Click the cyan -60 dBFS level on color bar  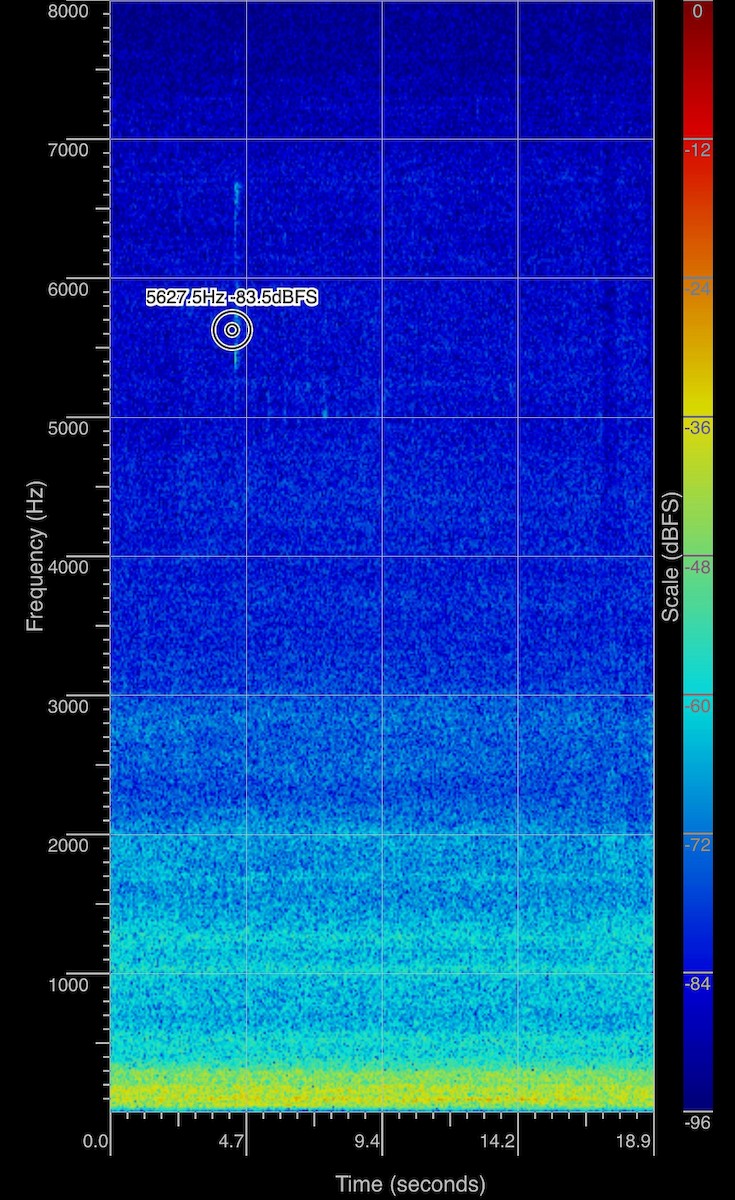697,706
